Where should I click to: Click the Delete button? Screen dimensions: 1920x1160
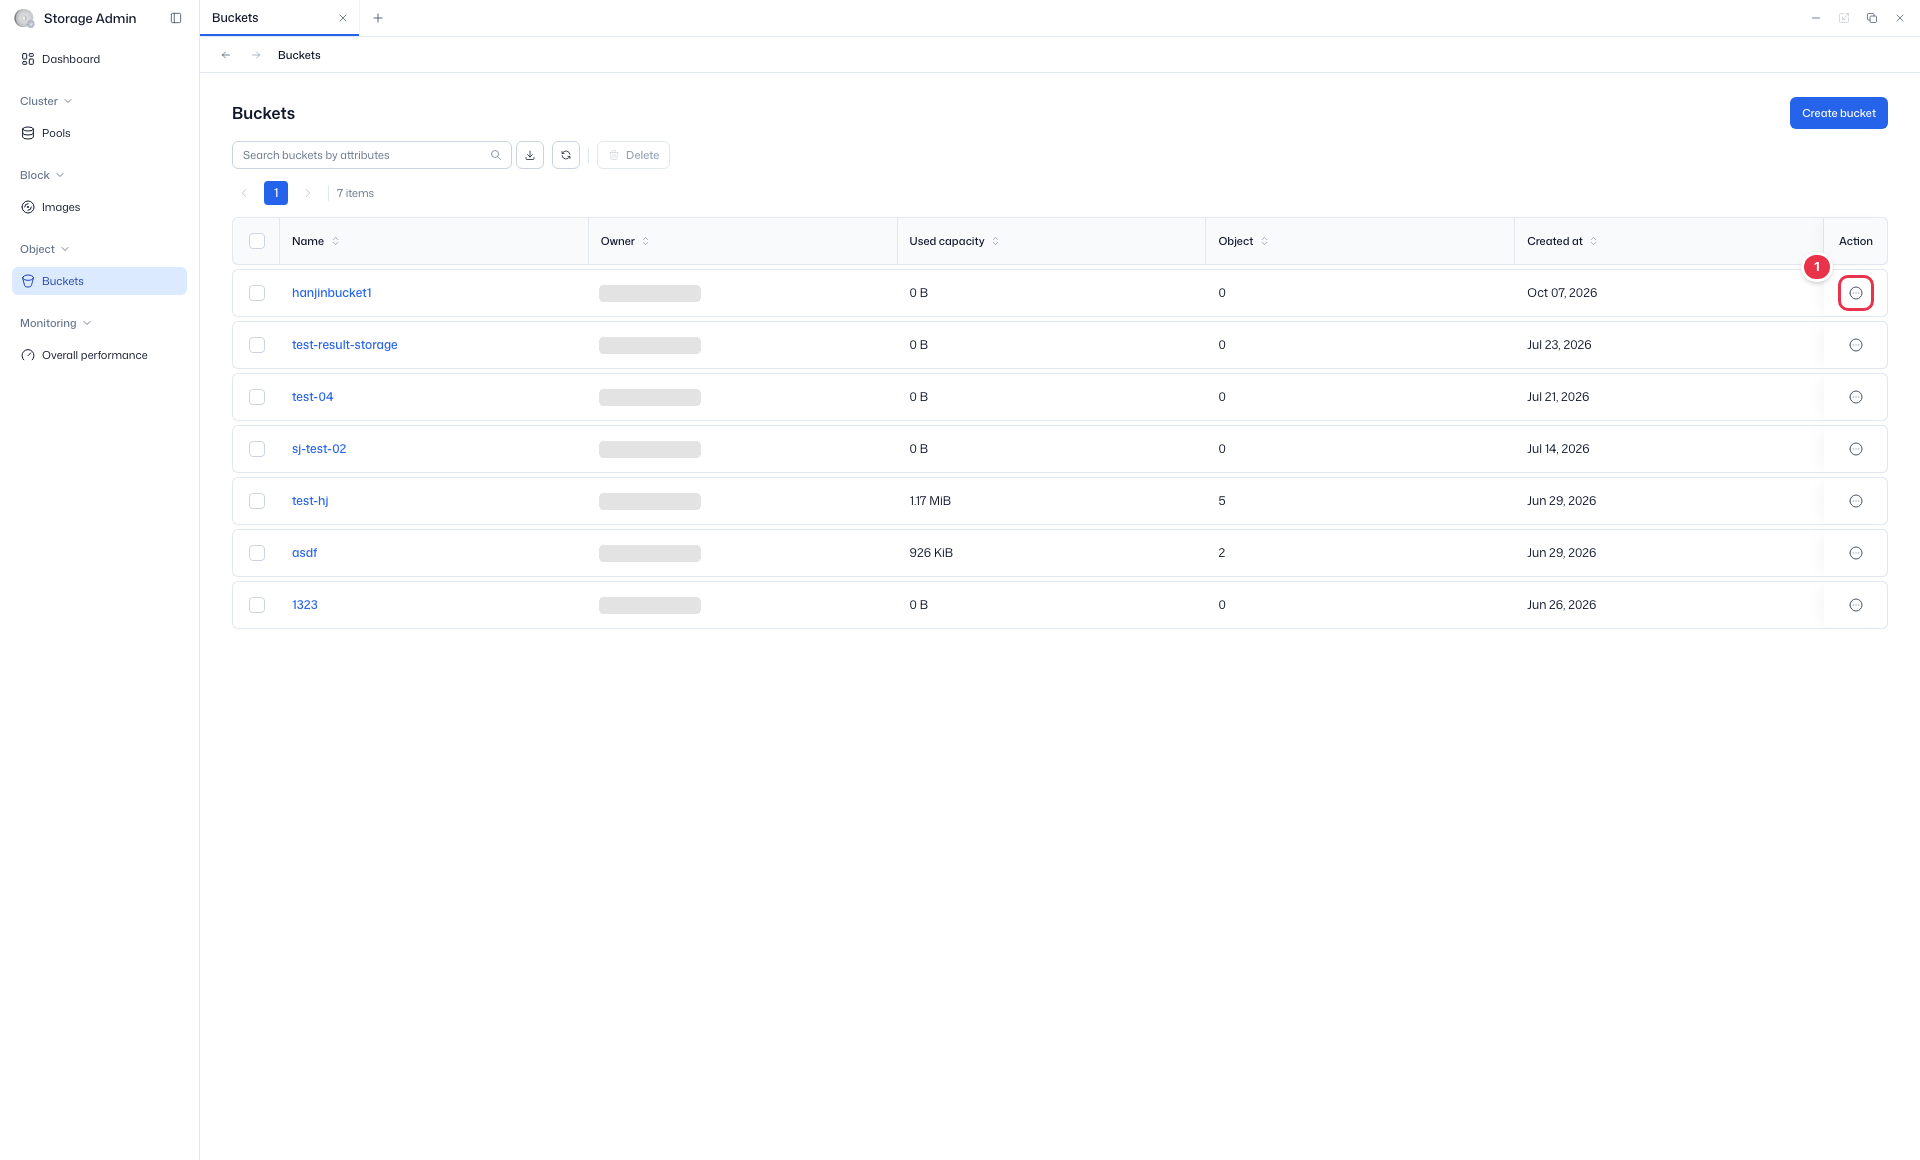[633, 155]
